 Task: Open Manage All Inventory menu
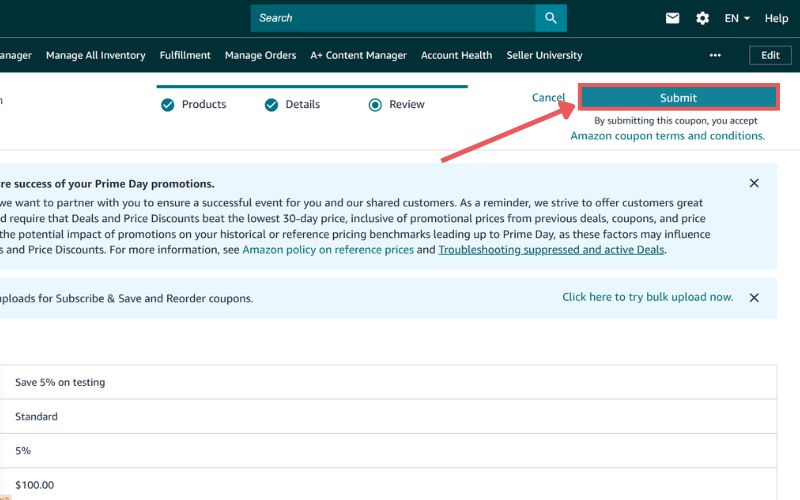pos(95,55)
